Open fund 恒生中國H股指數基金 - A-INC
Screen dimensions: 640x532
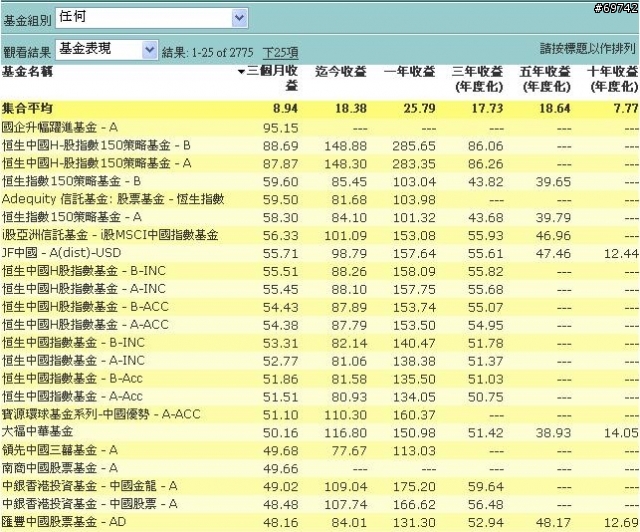click(84, 289)
